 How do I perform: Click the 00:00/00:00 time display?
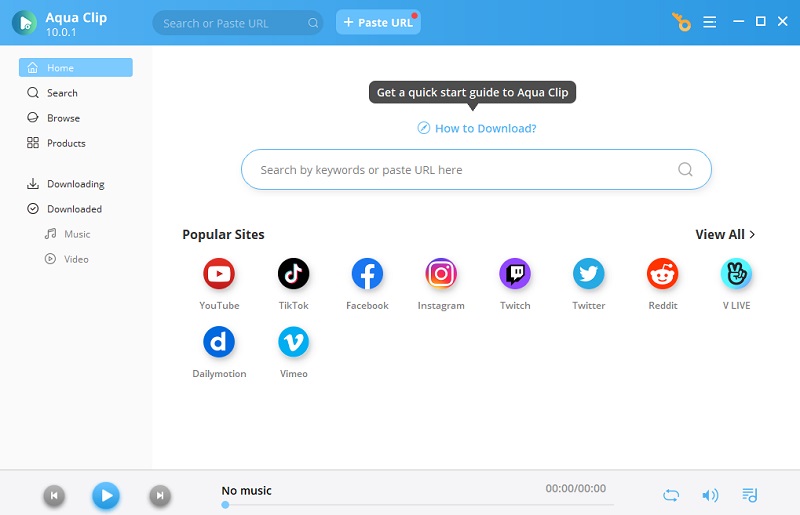[x=576, y=488]
